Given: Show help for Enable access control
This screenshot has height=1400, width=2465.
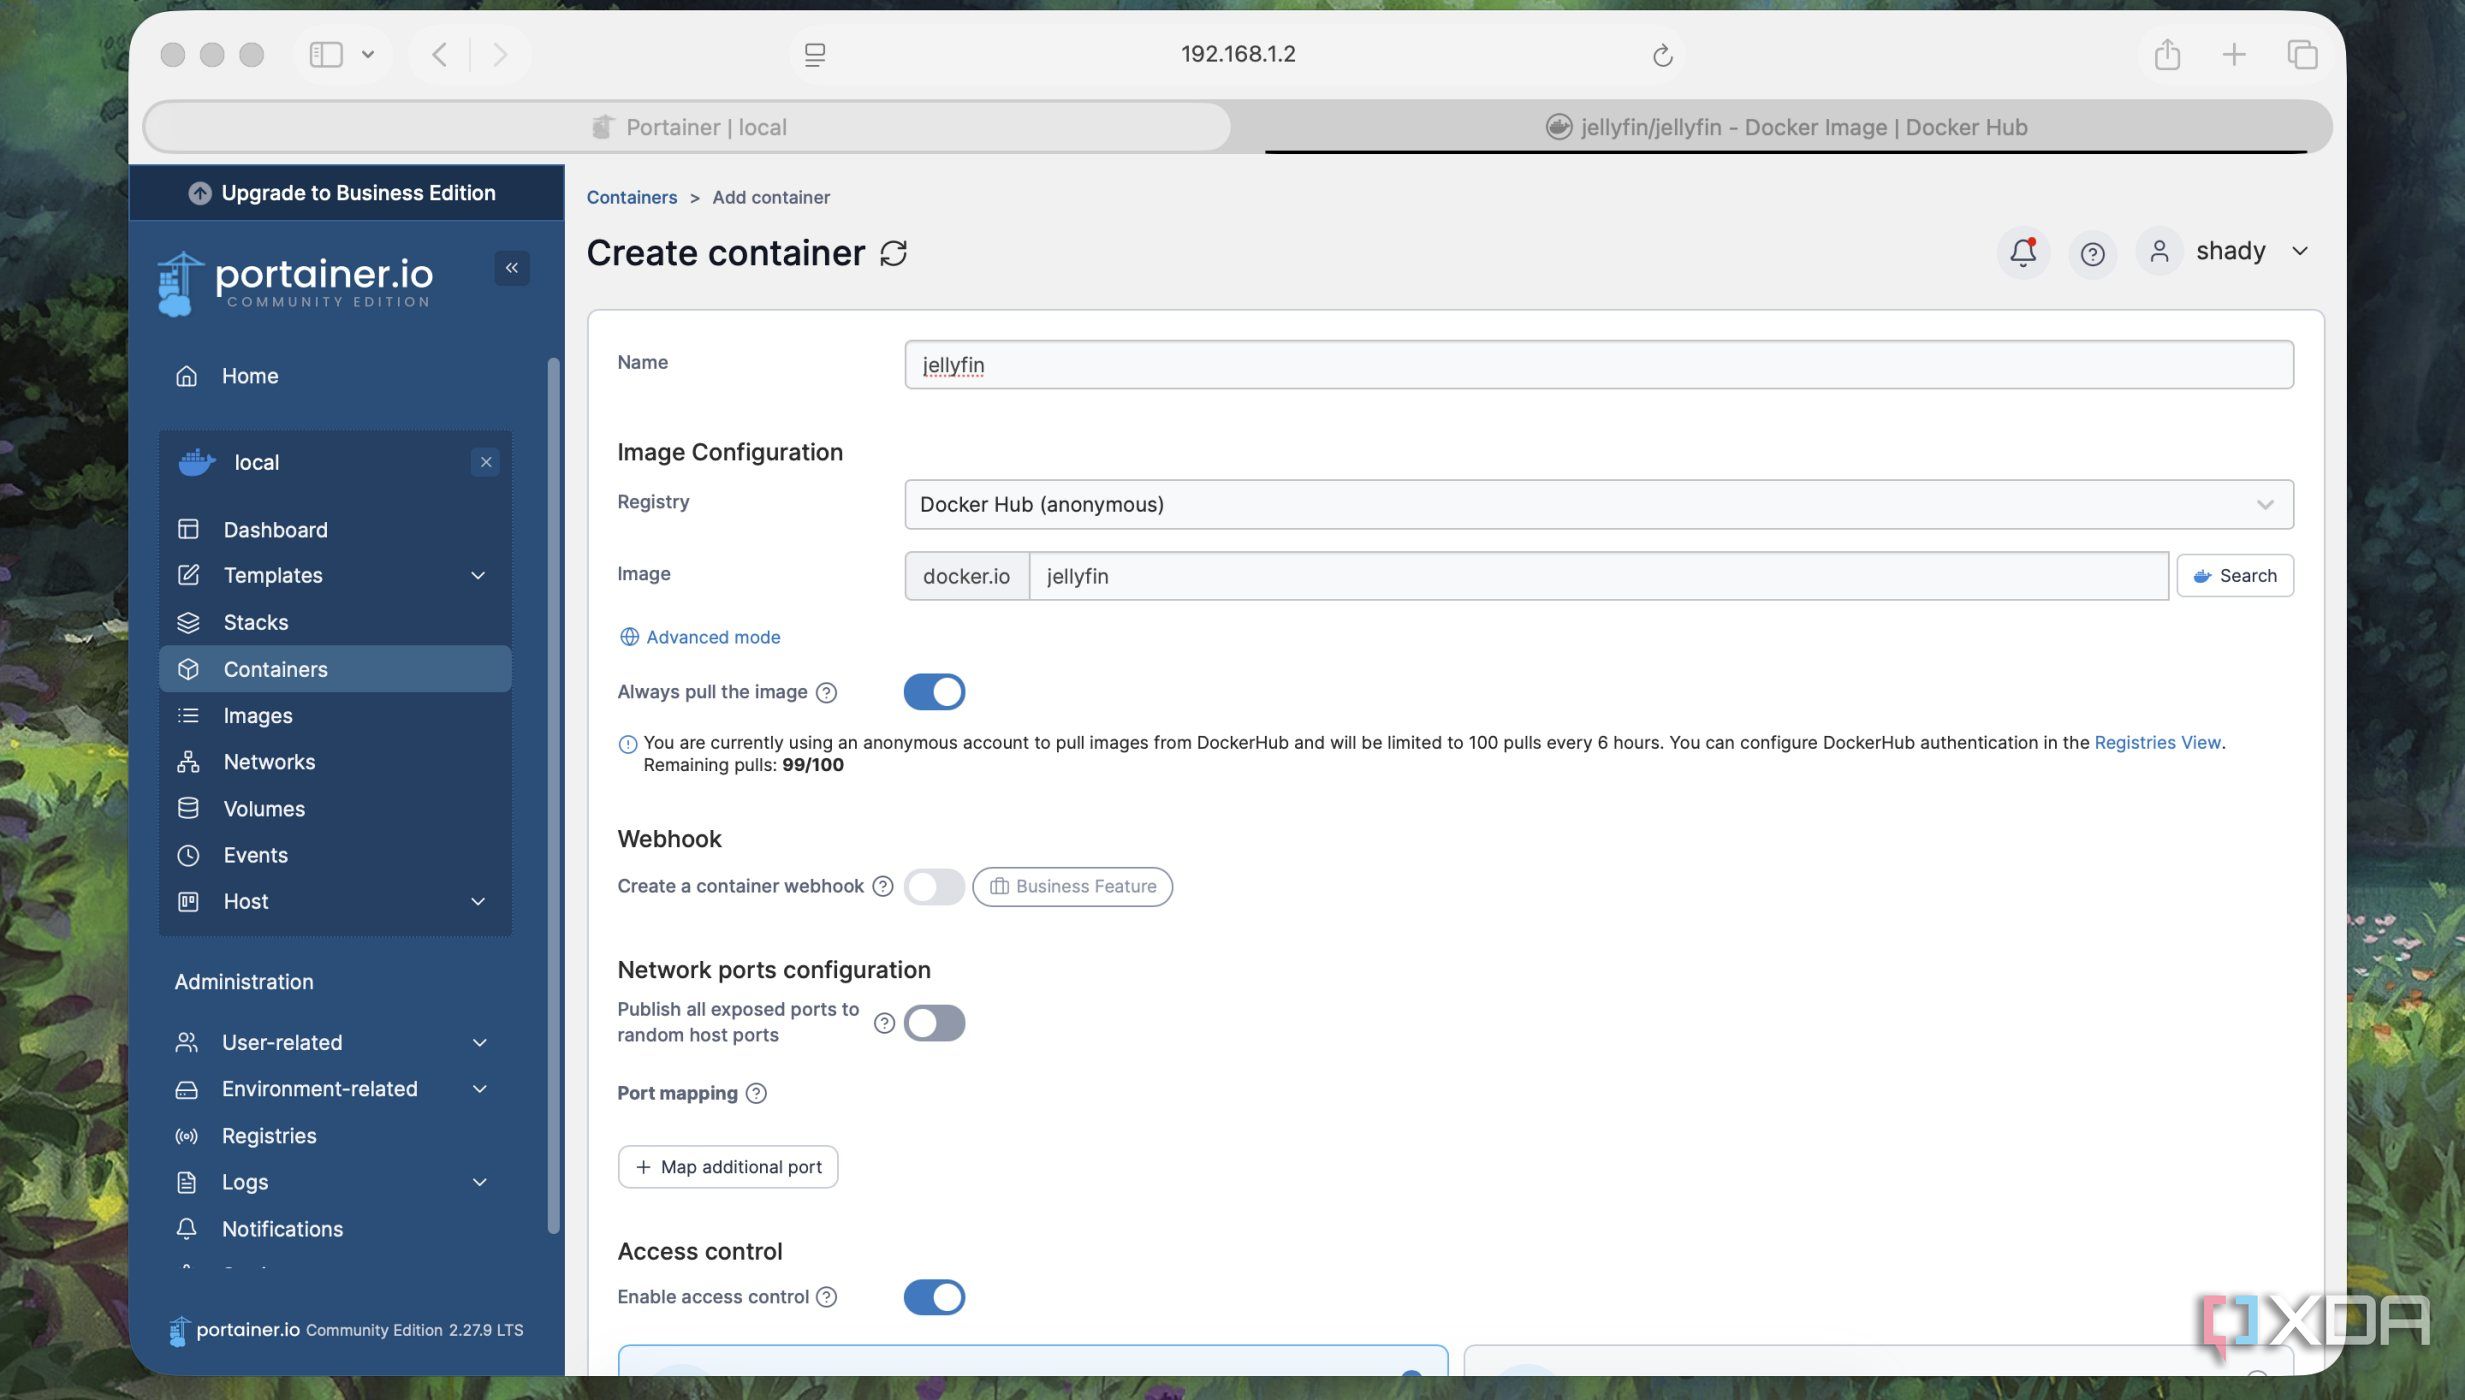Looking at the screenshot, I should 826,1297.
